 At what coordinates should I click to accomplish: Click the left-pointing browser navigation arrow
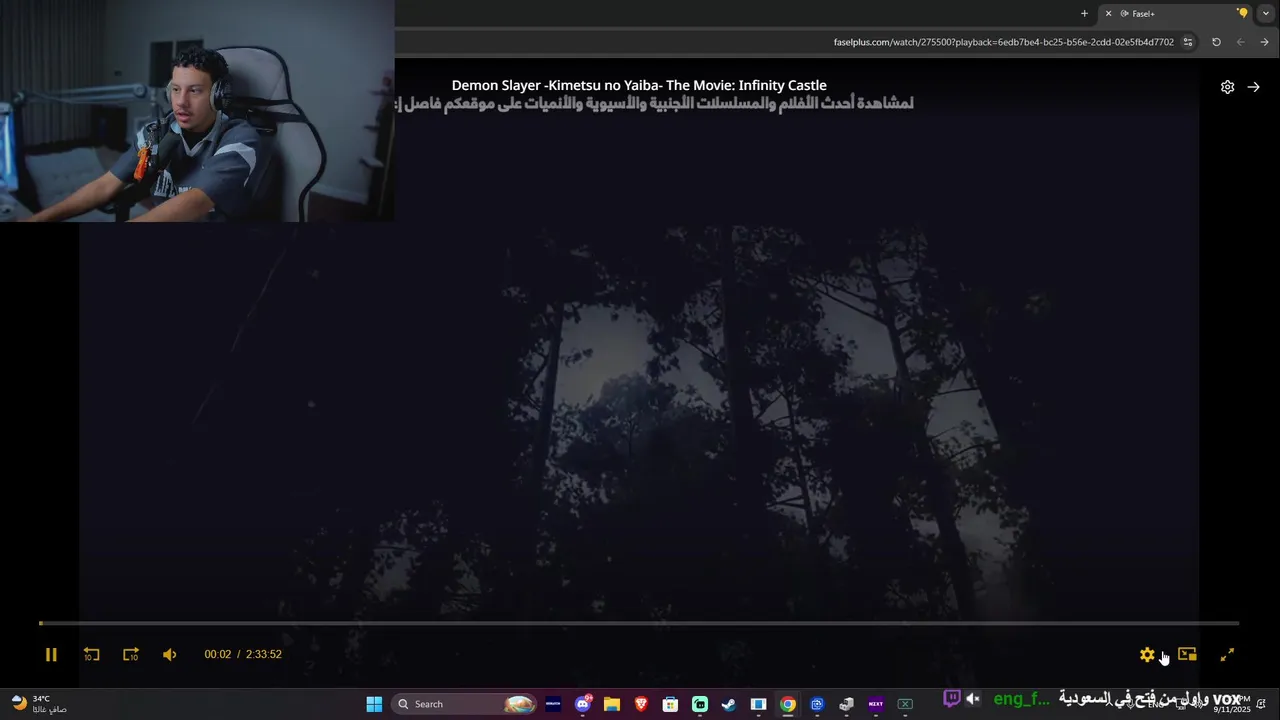pyautogui.click(x=1241, y=42)
